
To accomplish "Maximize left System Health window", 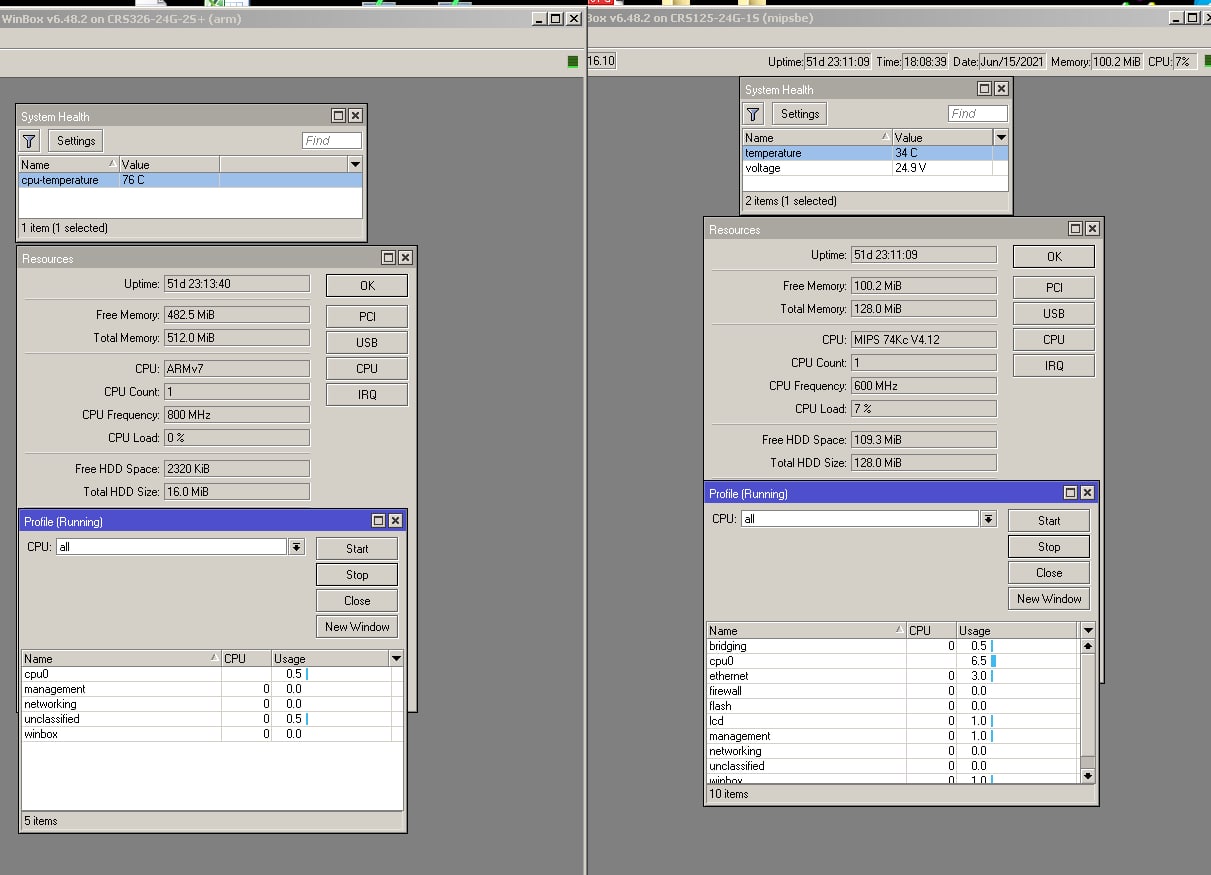I will coord(339,116).
